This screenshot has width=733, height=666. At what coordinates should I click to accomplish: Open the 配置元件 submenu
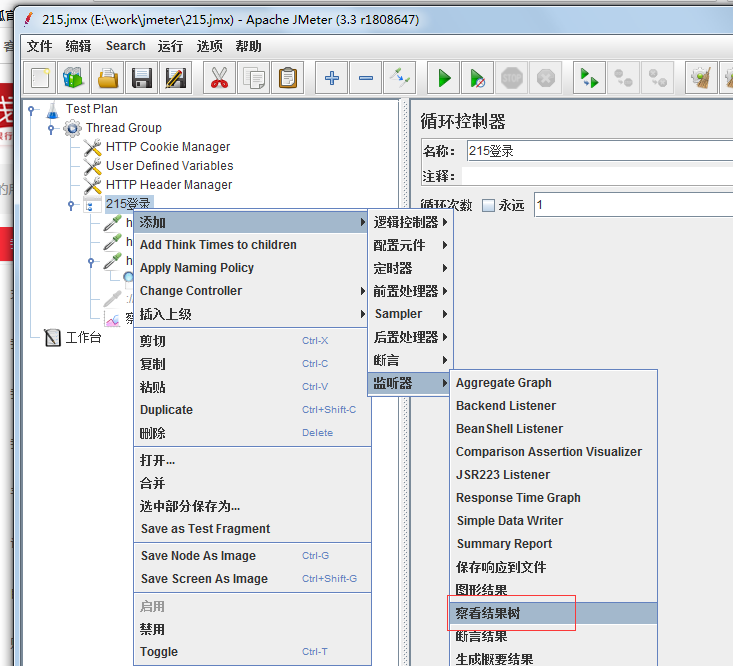pos(410,245)
